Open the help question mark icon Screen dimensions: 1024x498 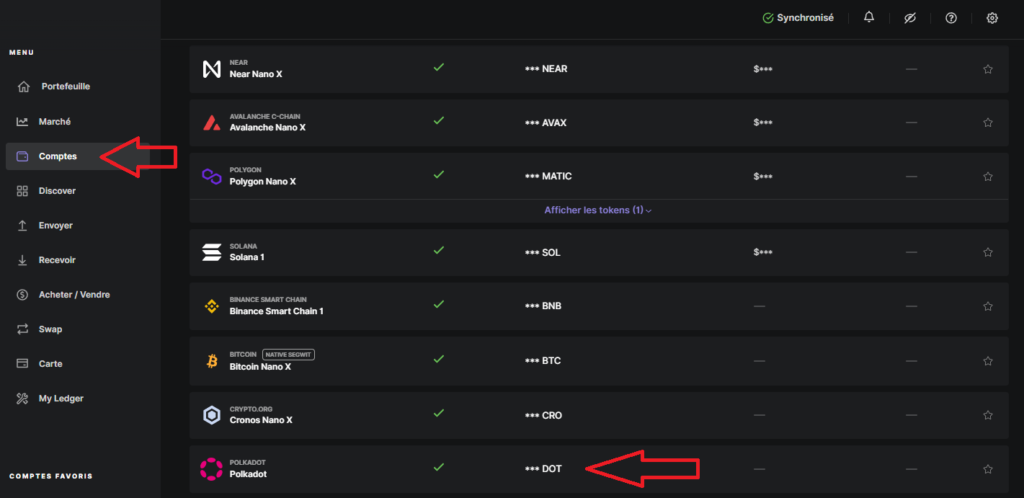click(x=951, y=18)
